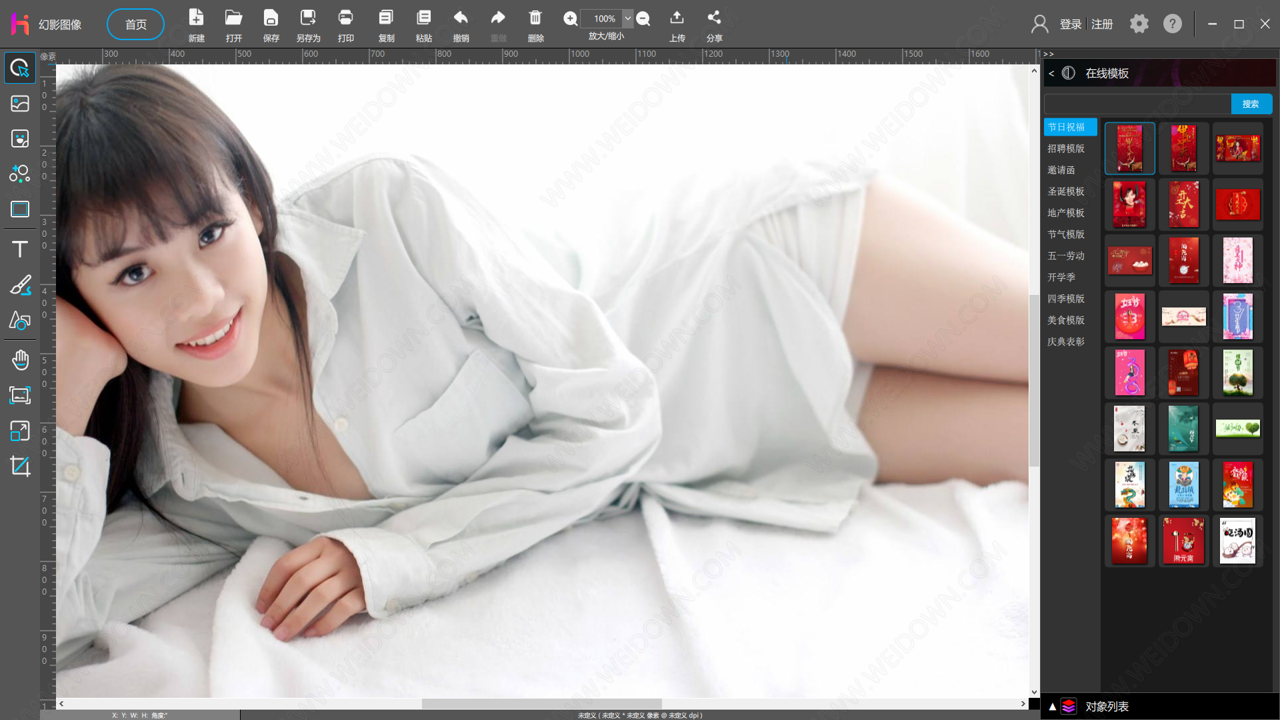Click the contrast icon beside 在线模板
Image resolution: width=1280 pixels, height=720 pixels.
pyautogui.click(x=1069, y=73)
